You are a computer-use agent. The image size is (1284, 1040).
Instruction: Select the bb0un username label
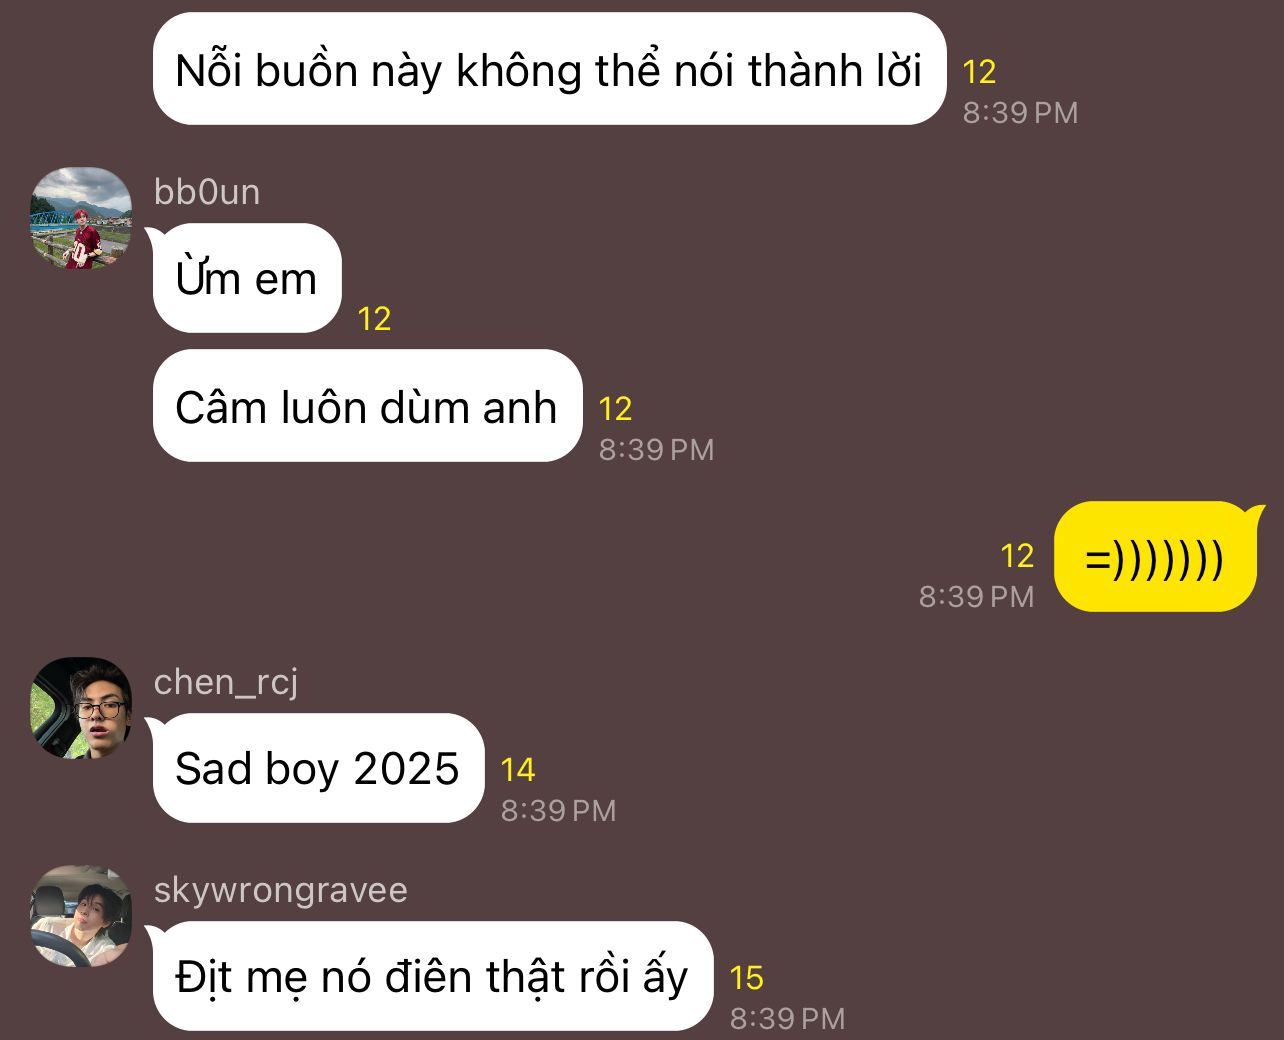[x=207, y=191]
